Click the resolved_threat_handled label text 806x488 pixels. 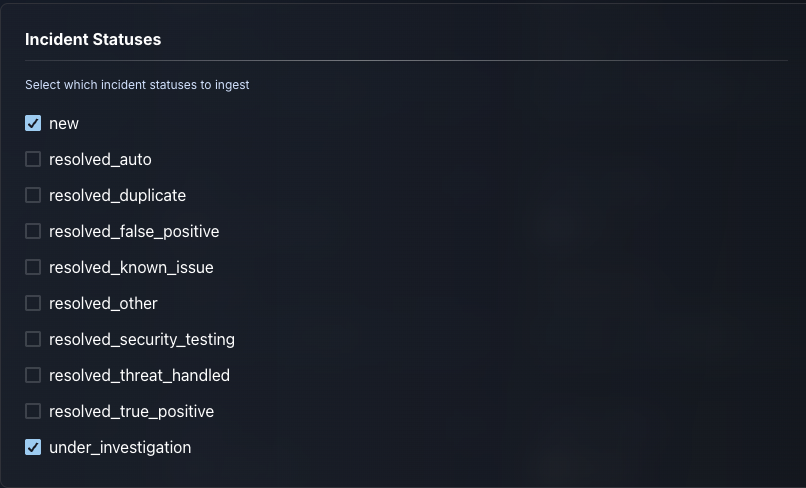point(139,375)
